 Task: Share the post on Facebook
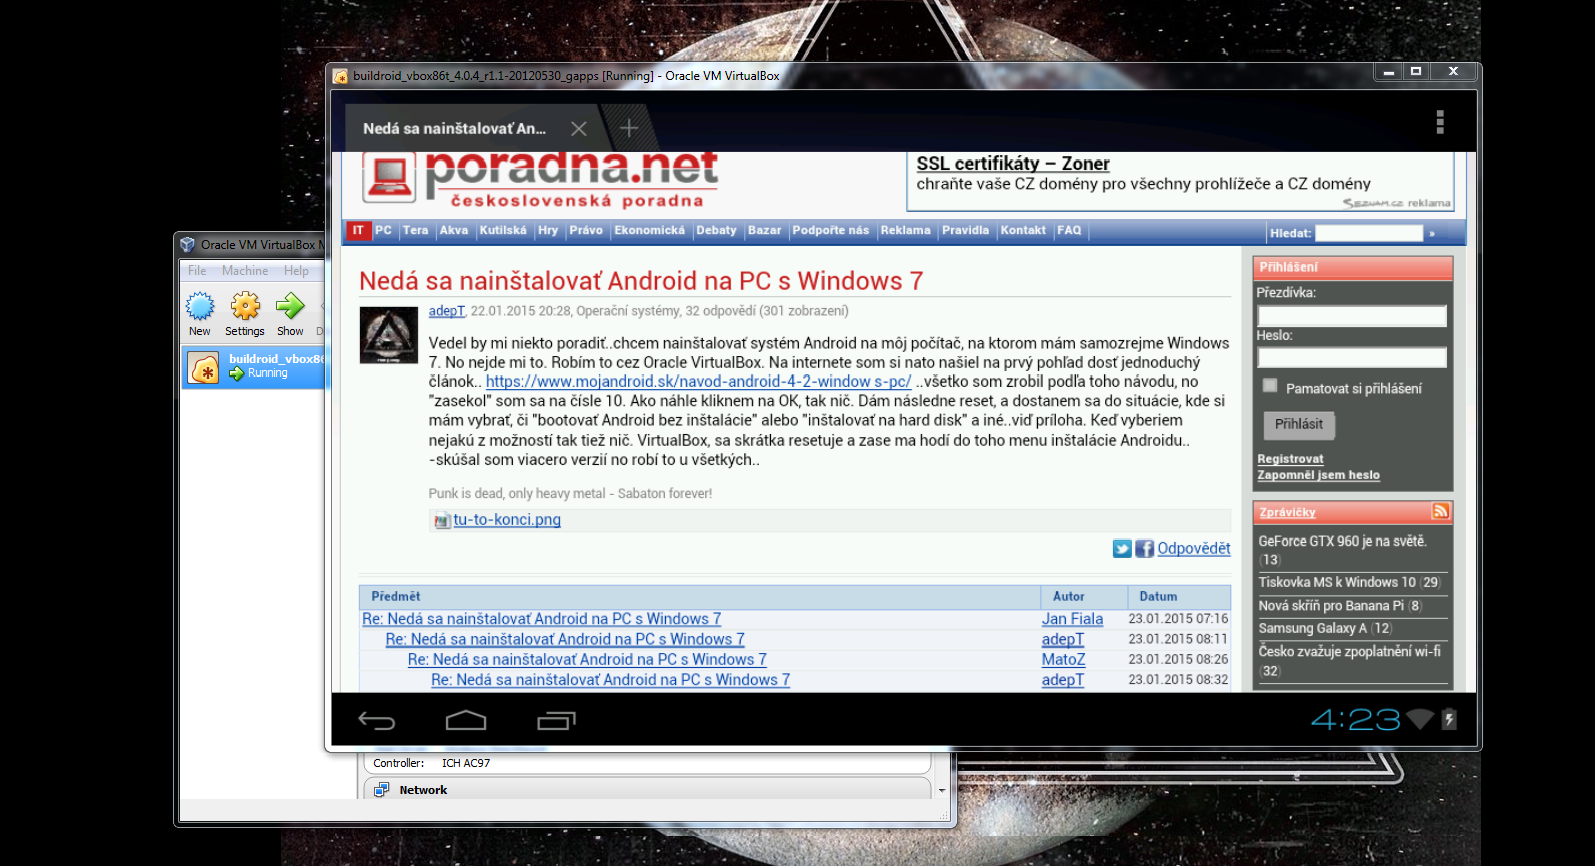pos(1144,549)
